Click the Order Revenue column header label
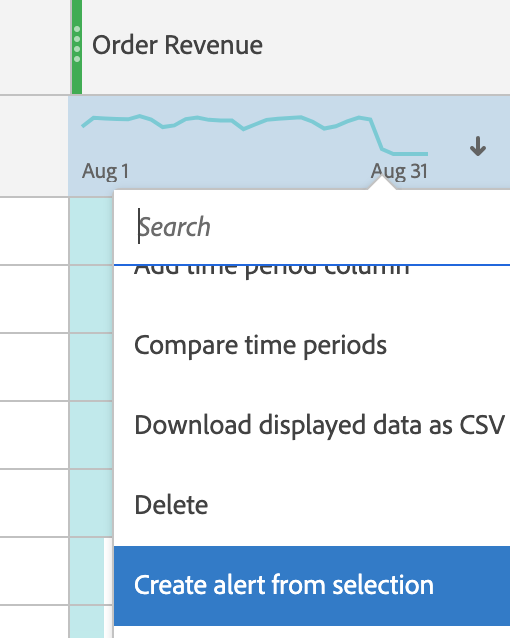The height and width of the screenshot is (638, 510). [177, 45]
